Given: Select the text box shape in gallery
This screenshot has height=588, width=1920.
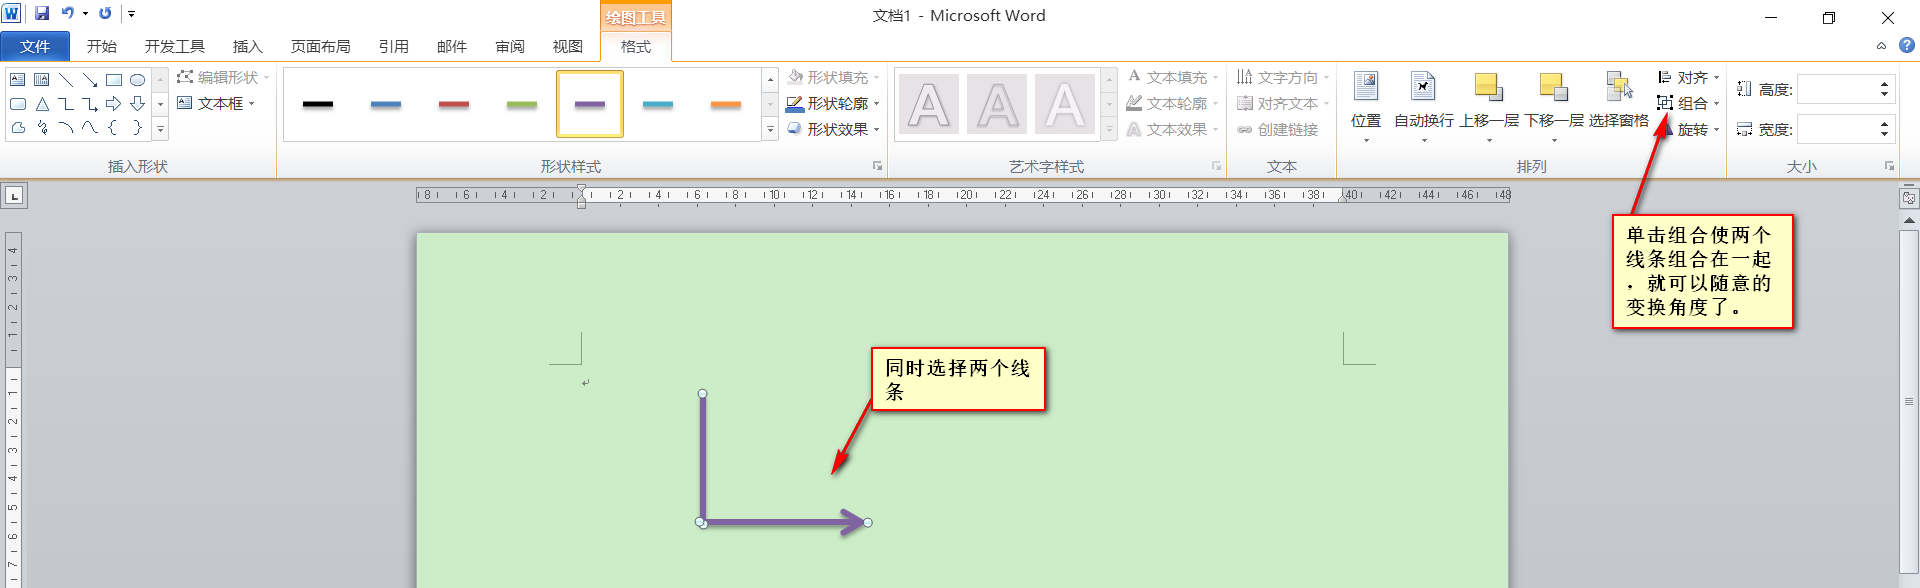Looking at the screenshot, I should 18,79.
